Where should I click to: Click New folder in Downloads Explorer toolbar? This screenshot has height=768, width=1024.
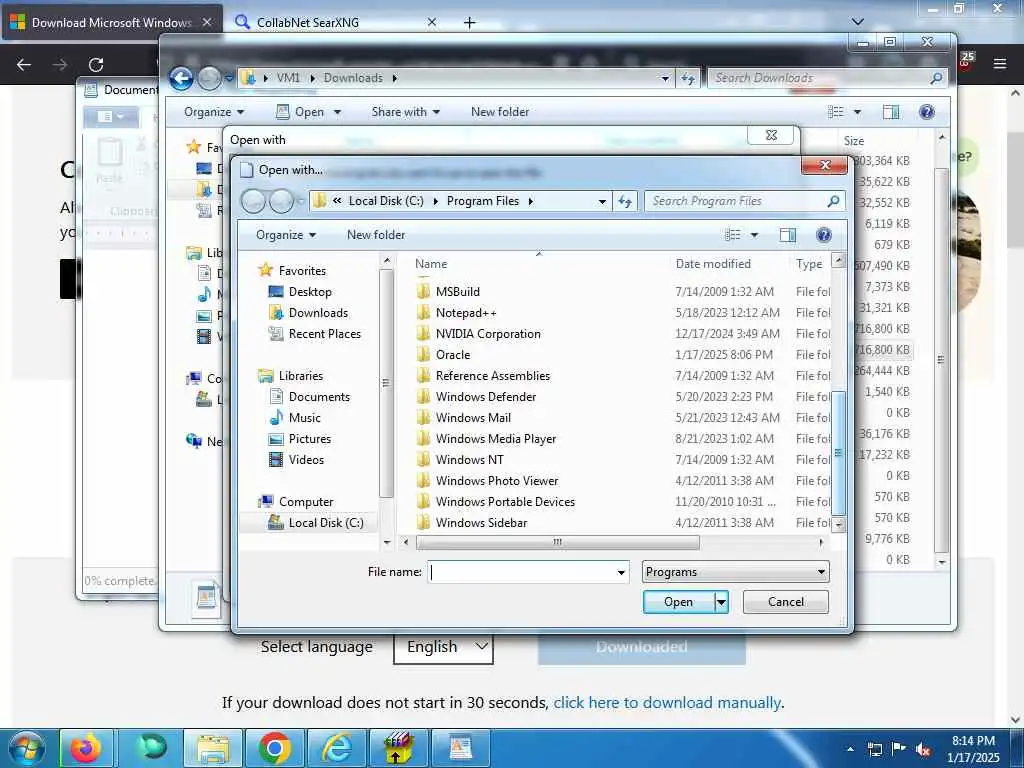point(500,112)
